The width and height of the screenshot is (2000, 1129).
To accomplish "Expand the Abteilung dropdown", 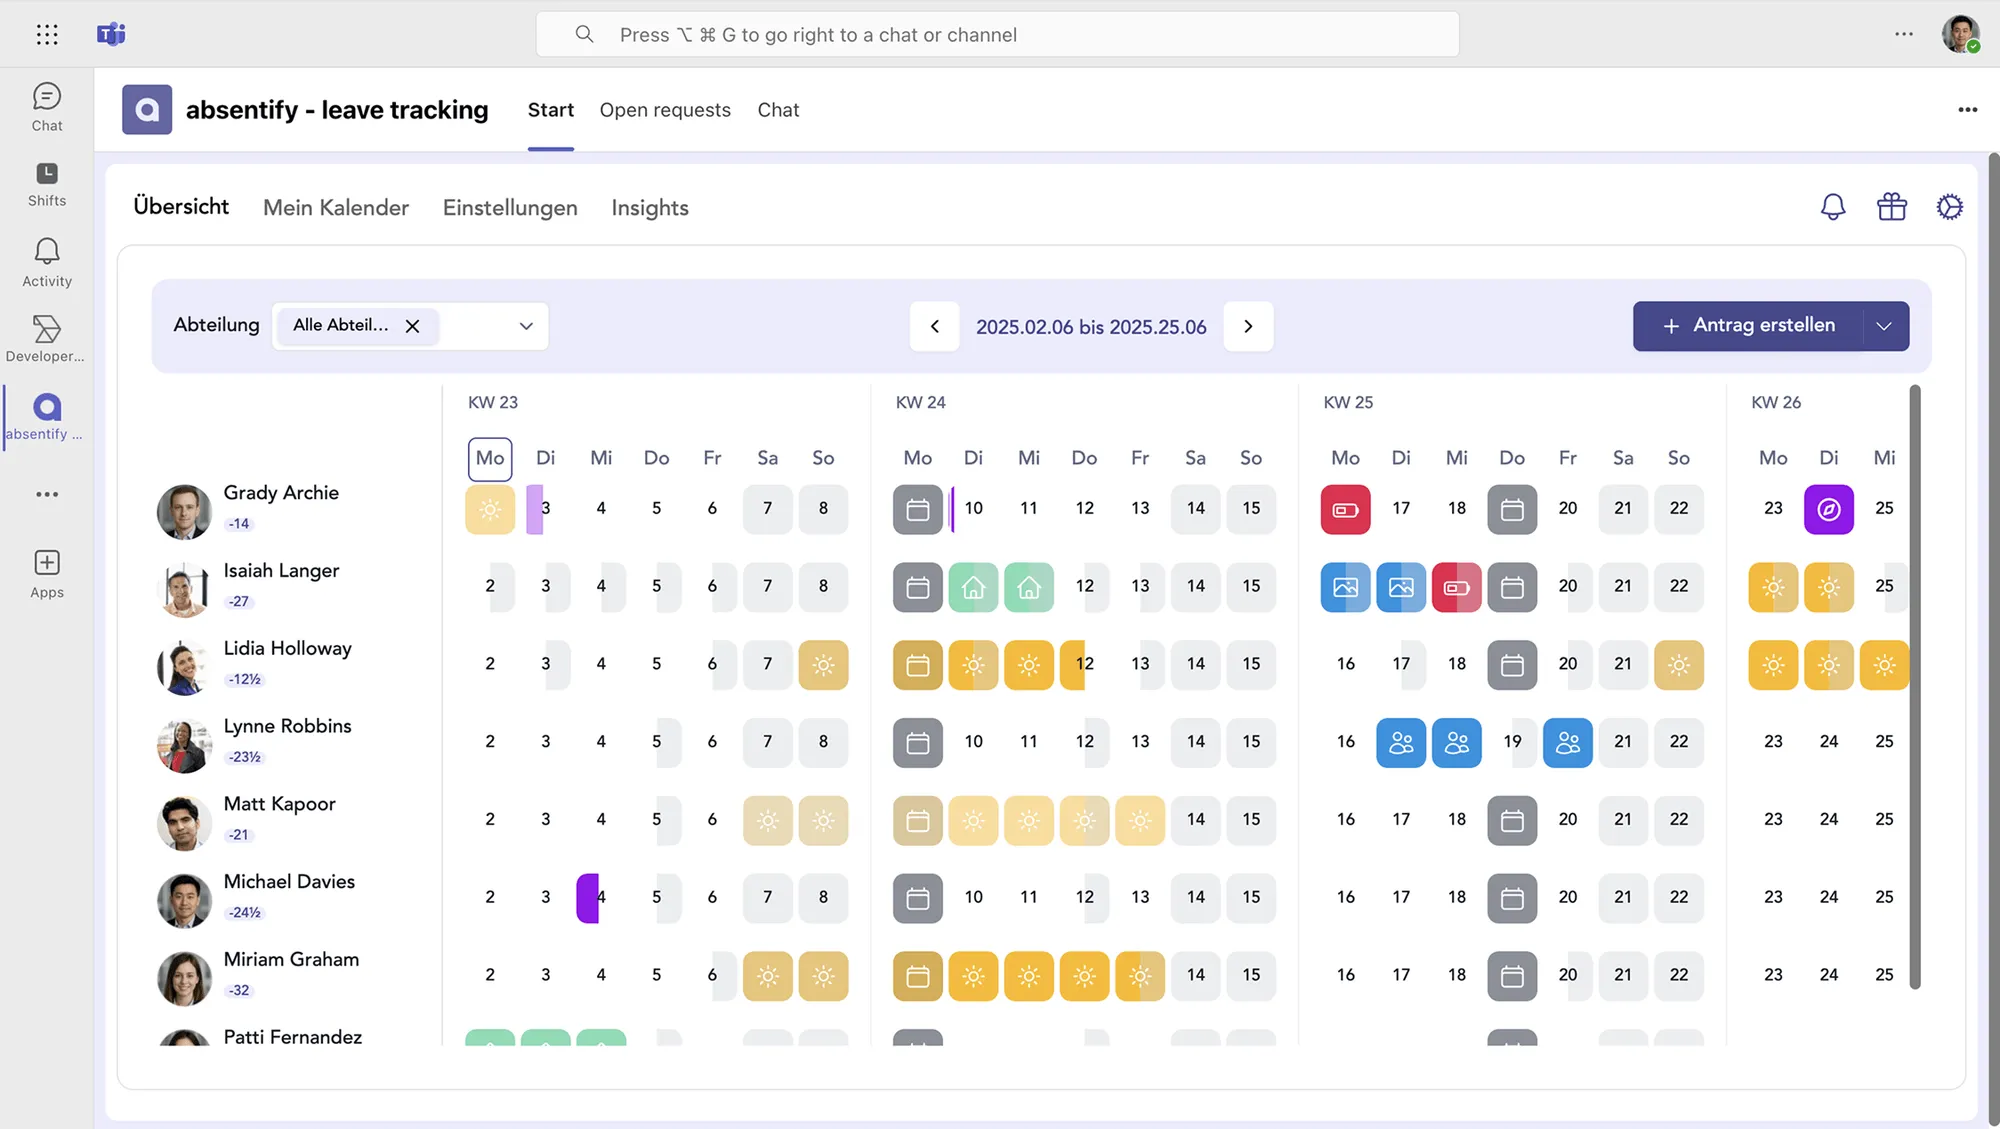I will [526, 326].
